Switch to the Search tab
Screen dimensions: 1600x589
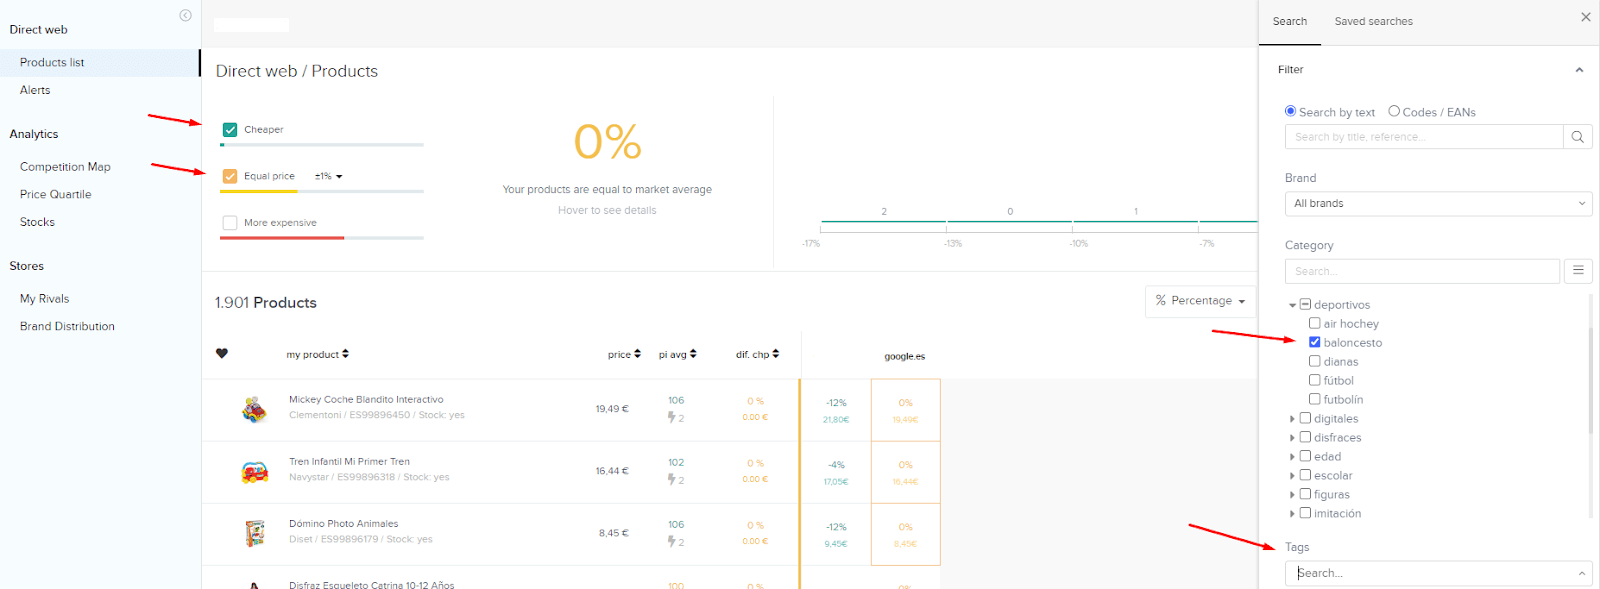[x=1289, y=21]
